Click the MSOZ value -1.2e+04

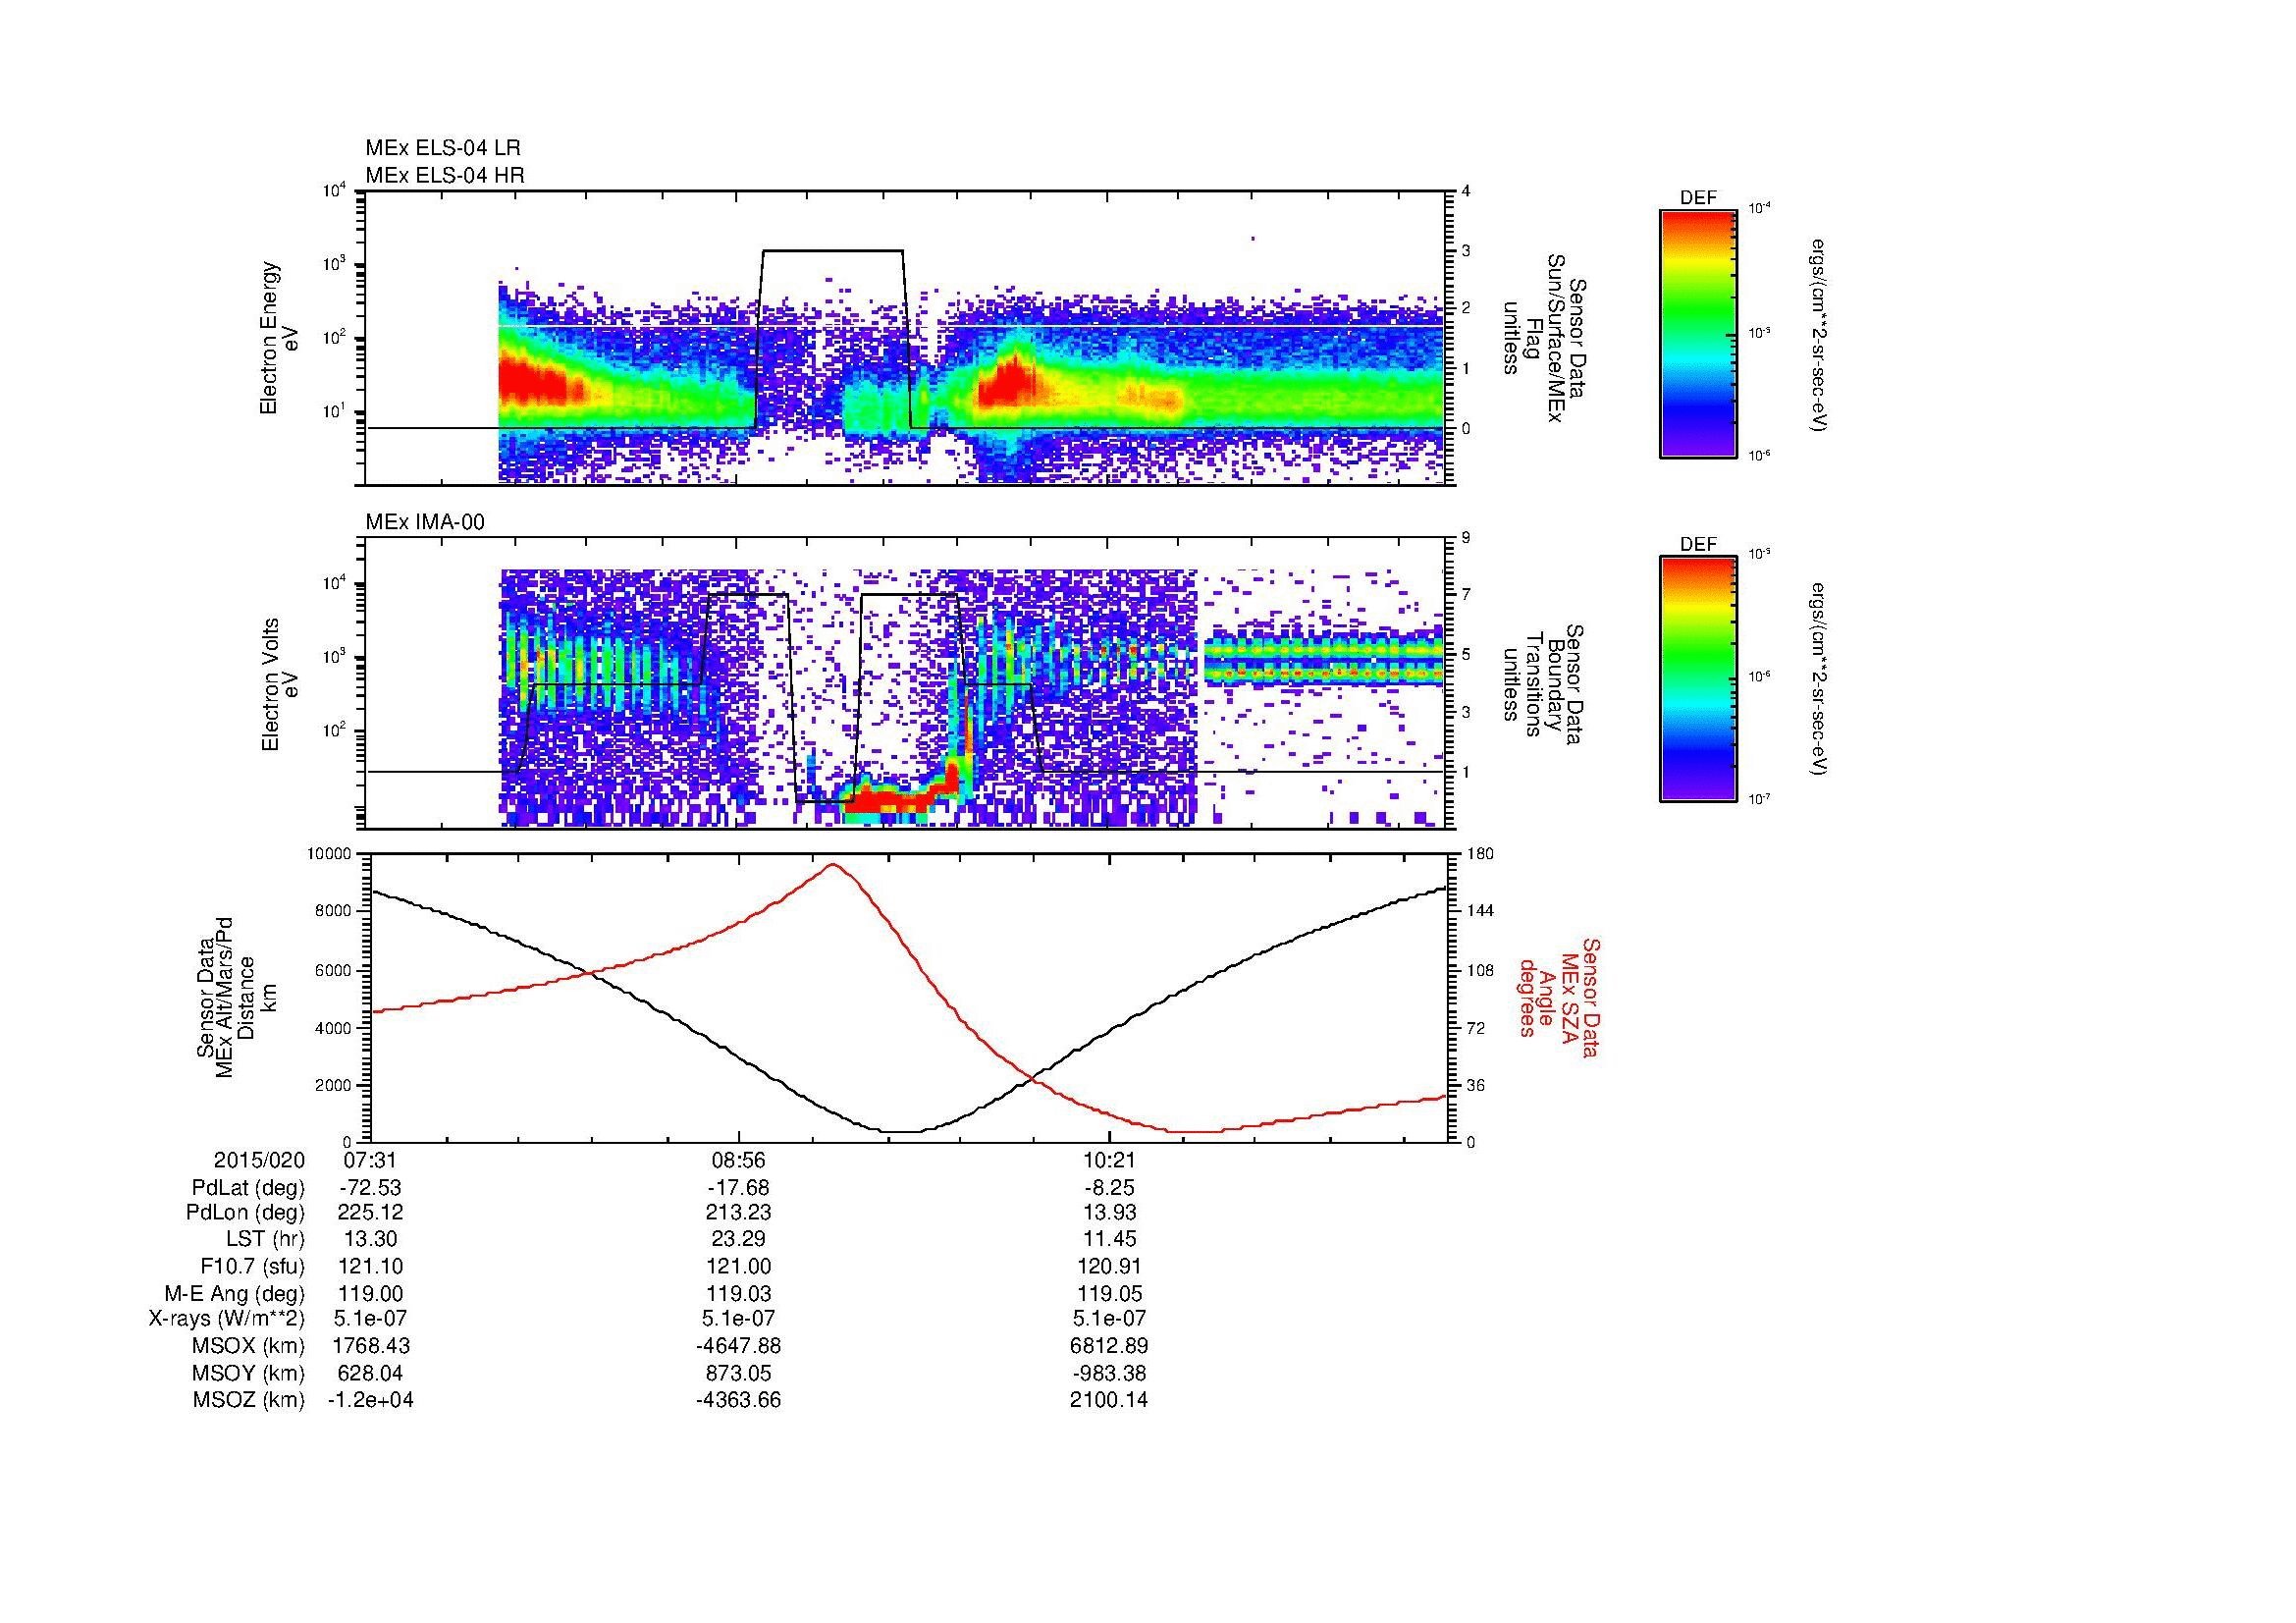click(x=369, y=1400)
